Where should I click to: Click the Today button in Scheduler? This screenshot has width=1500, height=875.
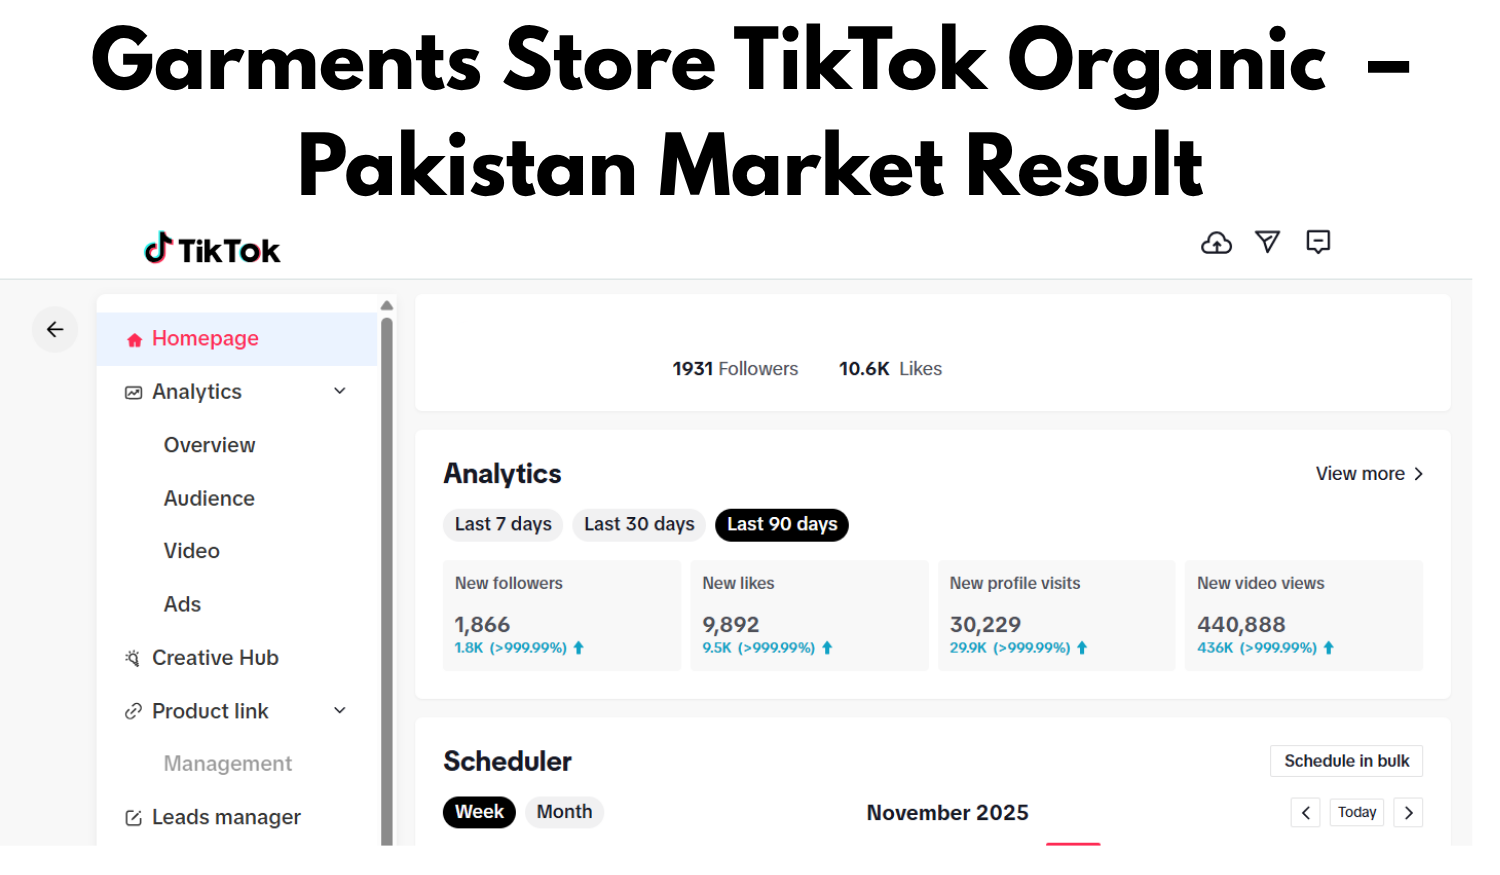click(x=1357, y=812)
